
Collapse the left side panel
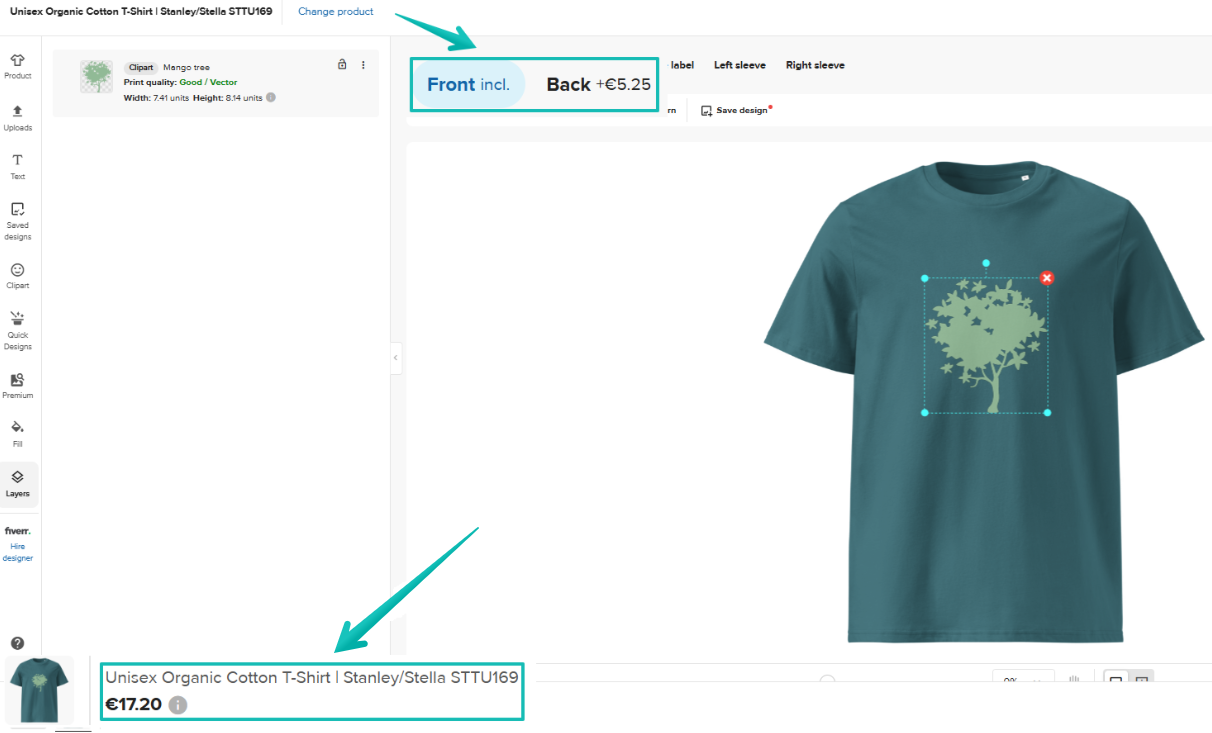pos(395,357)
